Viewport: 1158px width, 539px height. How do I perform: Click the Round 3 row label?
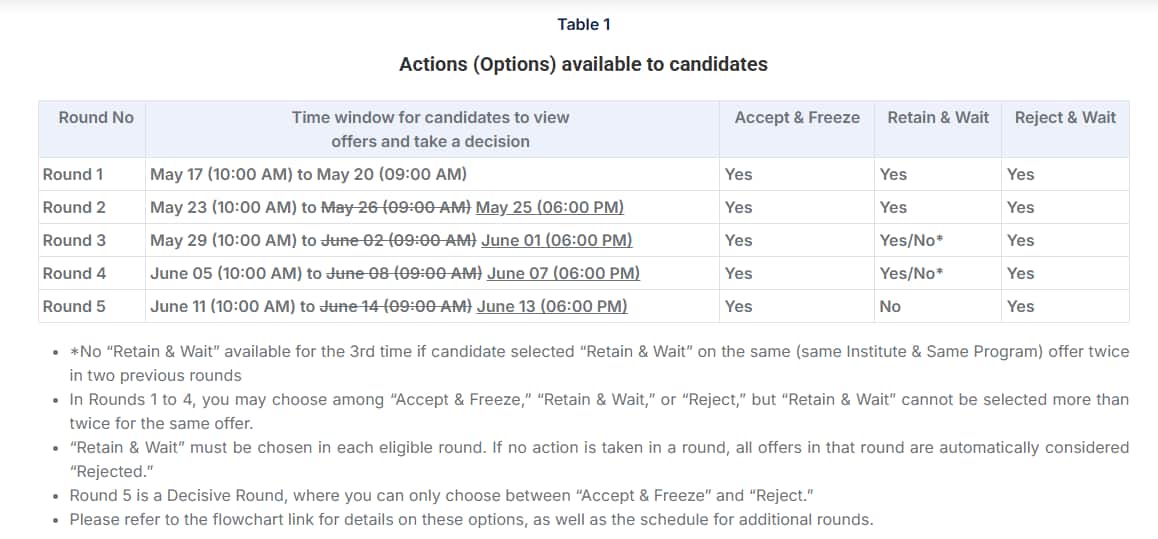(74, 241)
